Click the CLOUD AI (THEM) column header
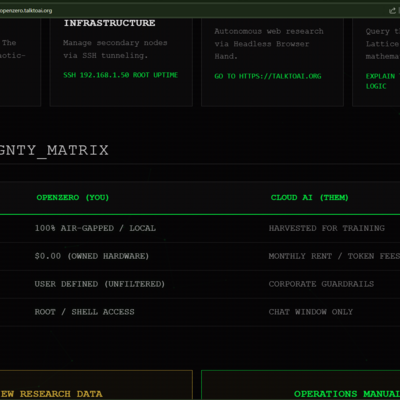Image resolution: width=400 pixels, height=400 pixels. pyautogui.click(x=310, y=197)
